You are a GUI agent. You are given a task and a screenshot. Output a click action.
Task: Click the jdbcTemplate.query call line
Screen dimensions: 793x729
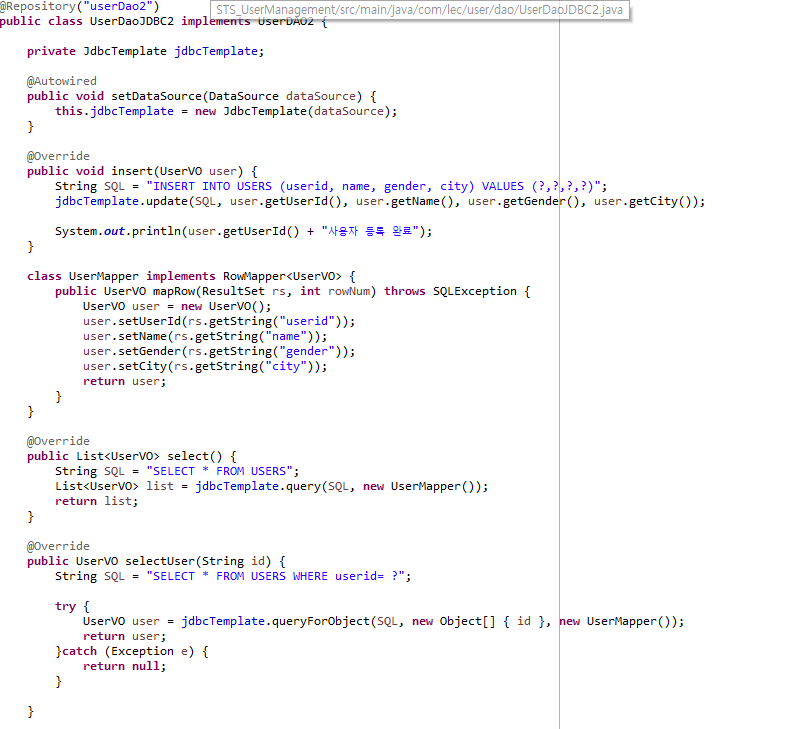pyautogui.click(x=272, y=487)
